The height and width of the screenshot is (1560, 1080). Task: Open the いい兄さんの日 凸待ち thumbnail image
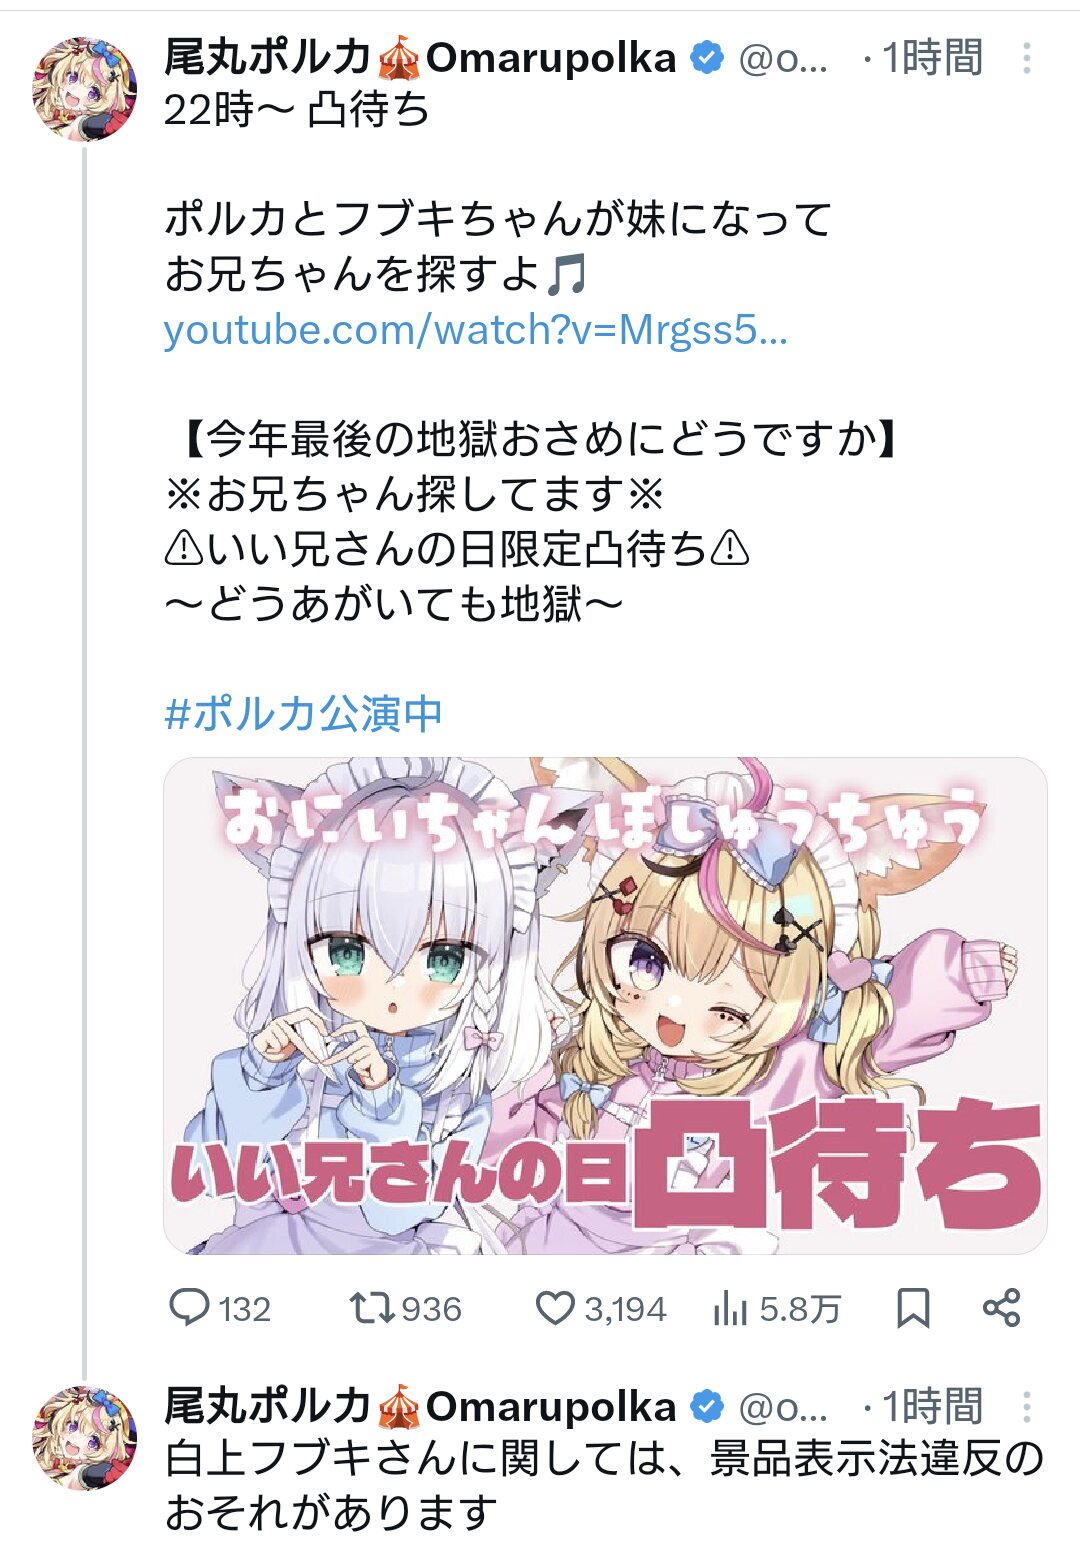[605, 1005]
